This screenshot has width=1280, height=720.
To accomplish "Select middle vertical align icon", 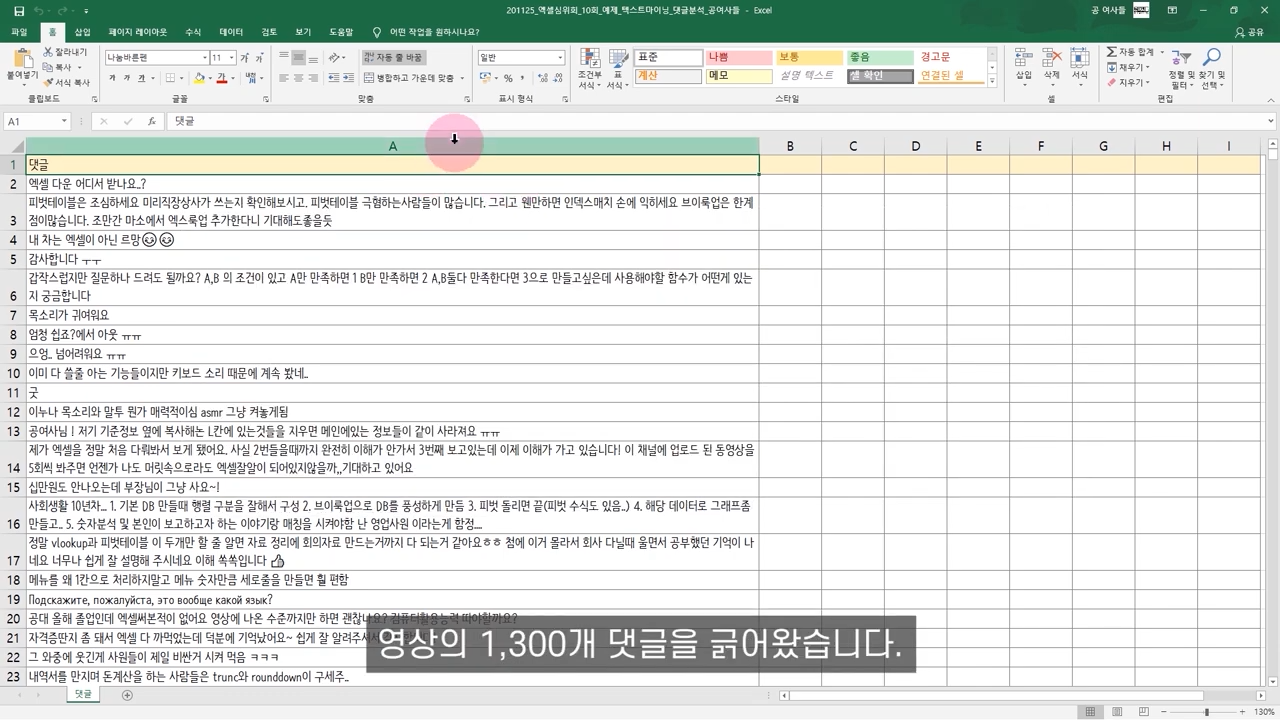I will tap(298, 58).
